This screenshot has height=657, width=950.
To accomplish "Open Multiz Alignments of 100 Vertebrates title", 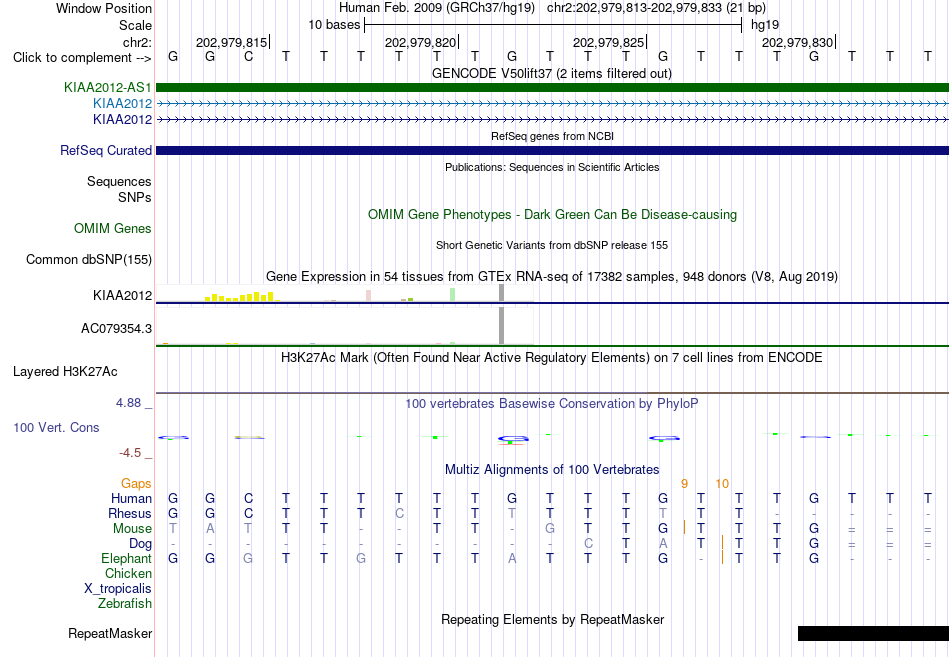I will tap(552, 470).
